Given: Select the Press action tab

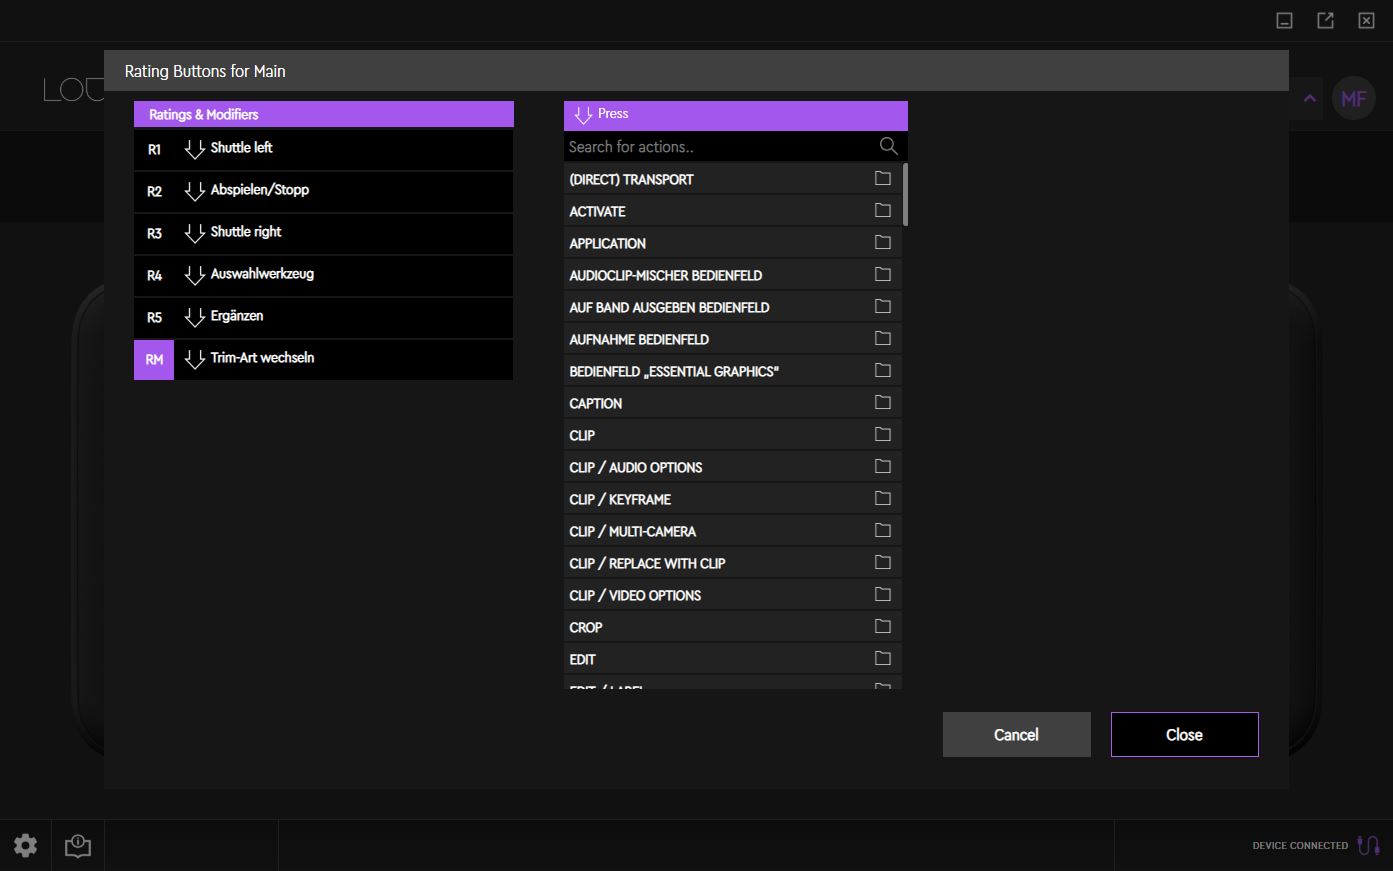Looking at the screenshot, I should (735, 115).
